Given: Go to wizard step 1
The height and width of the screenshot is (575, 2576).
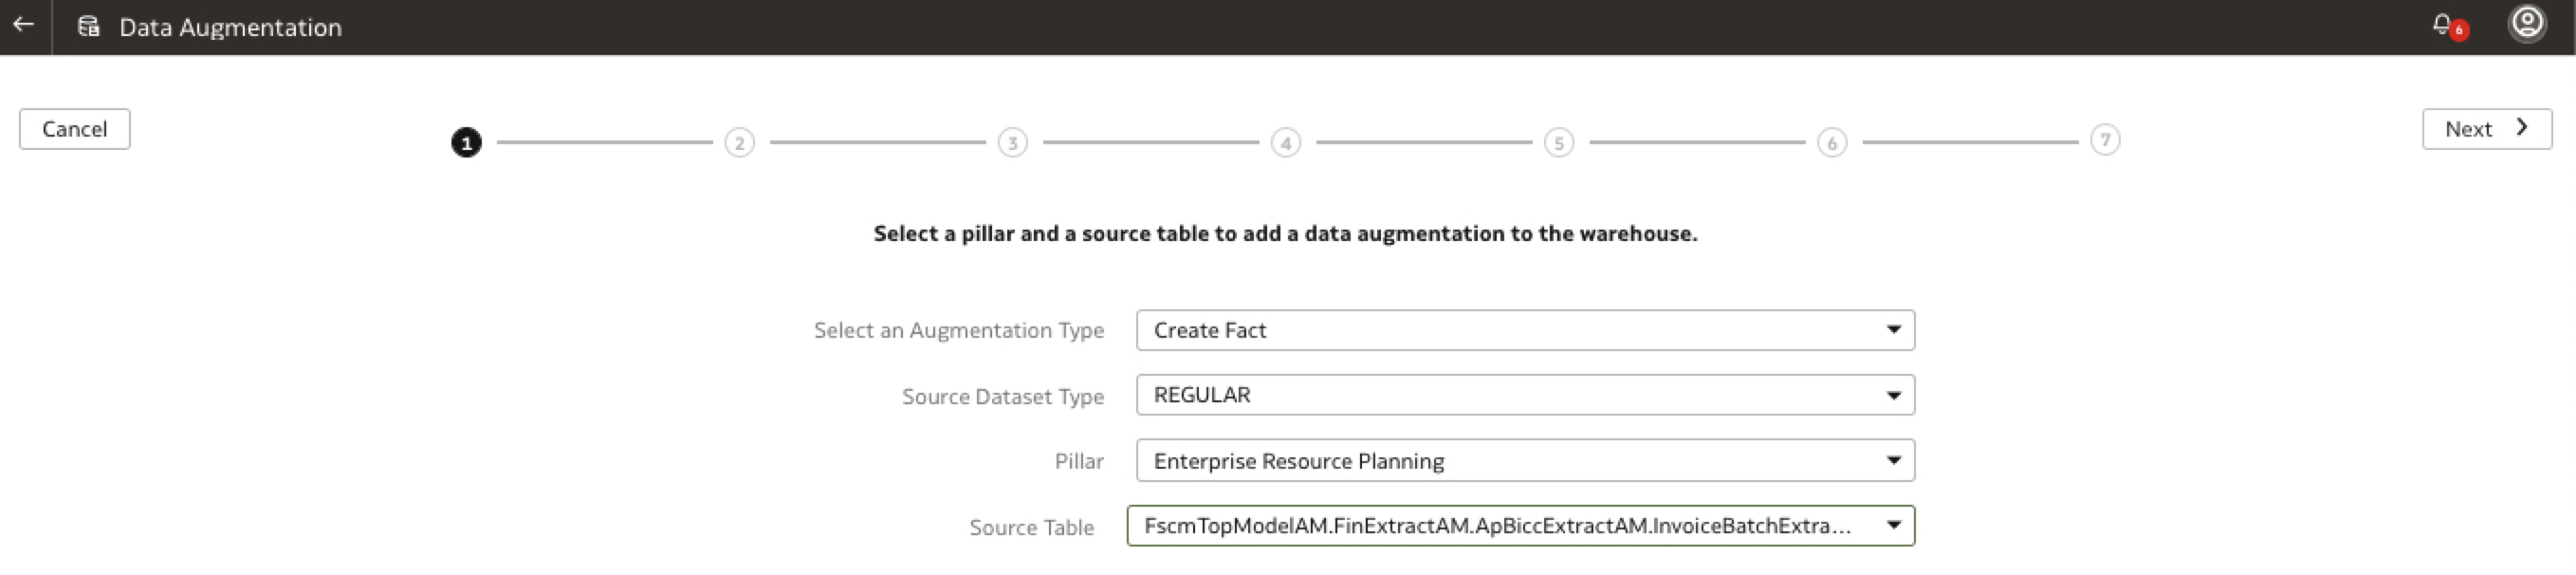Looking at the screenshot, I should pyautogui.click(x=466, y=143).
